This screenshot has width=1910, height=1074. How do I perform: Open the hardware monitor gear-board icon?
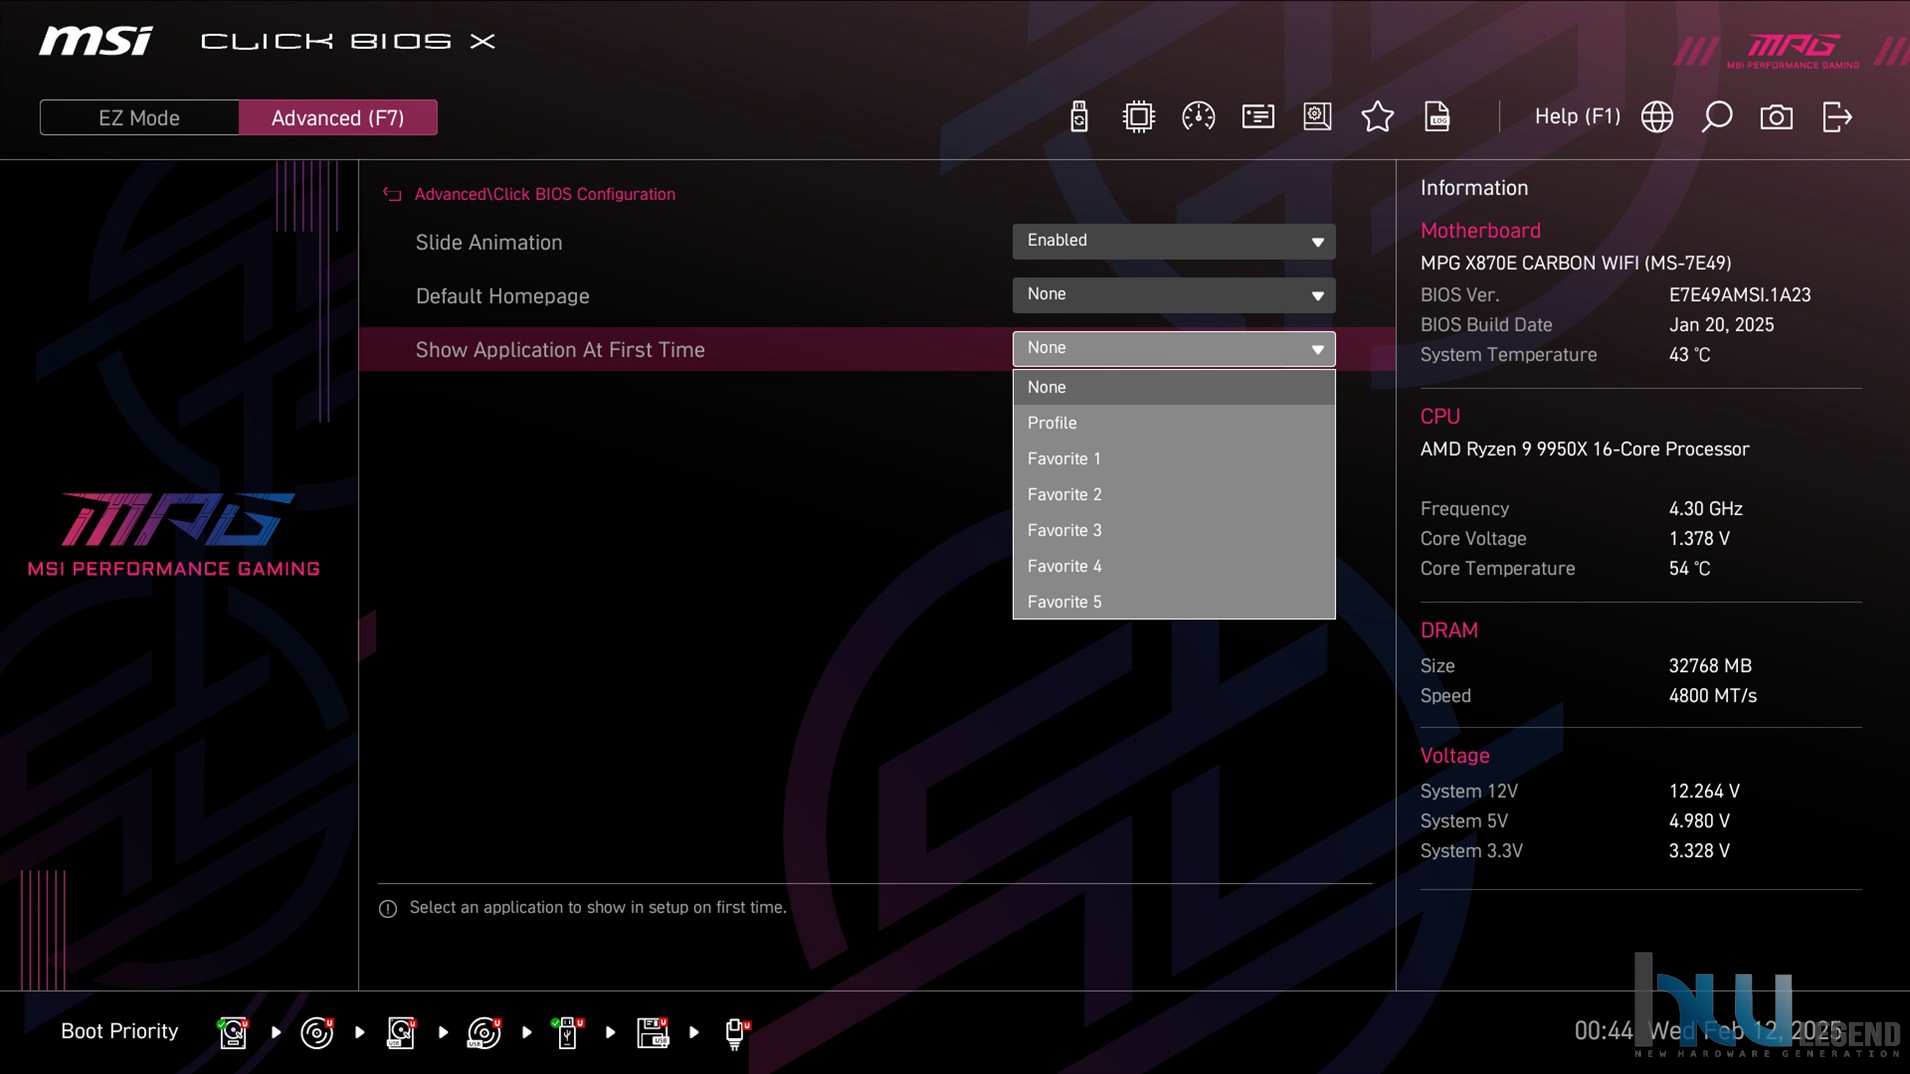click(x=1317, y=117)
